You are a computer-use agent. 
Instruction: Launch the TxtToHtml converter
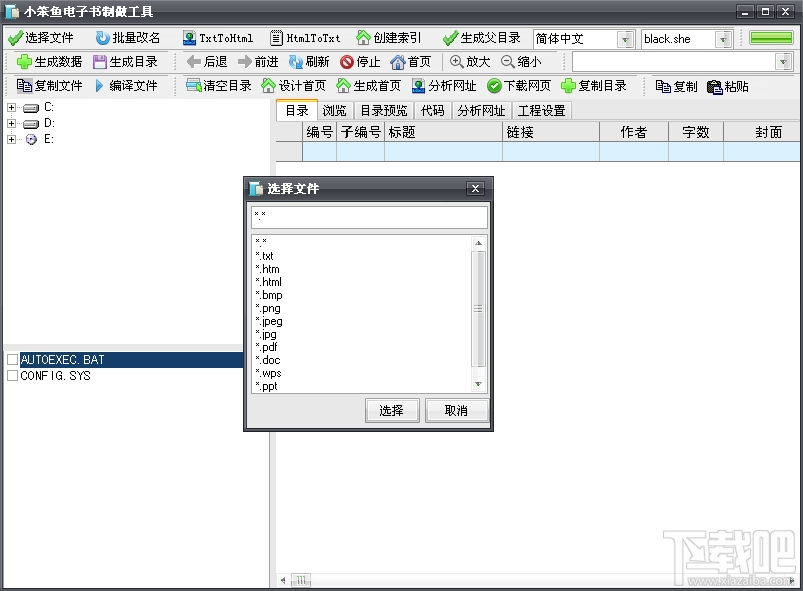click(220, 38)
